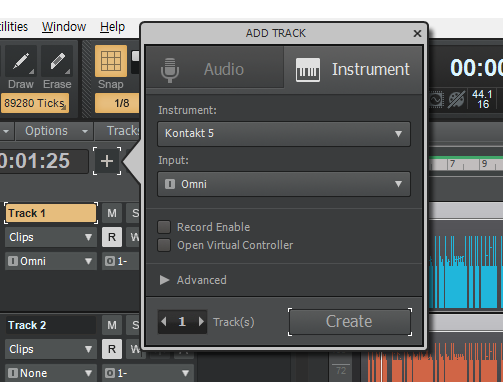Open the Help menu
Viewport: 503px width, 382px height.
pyautogui.click(x=112, y=27)
